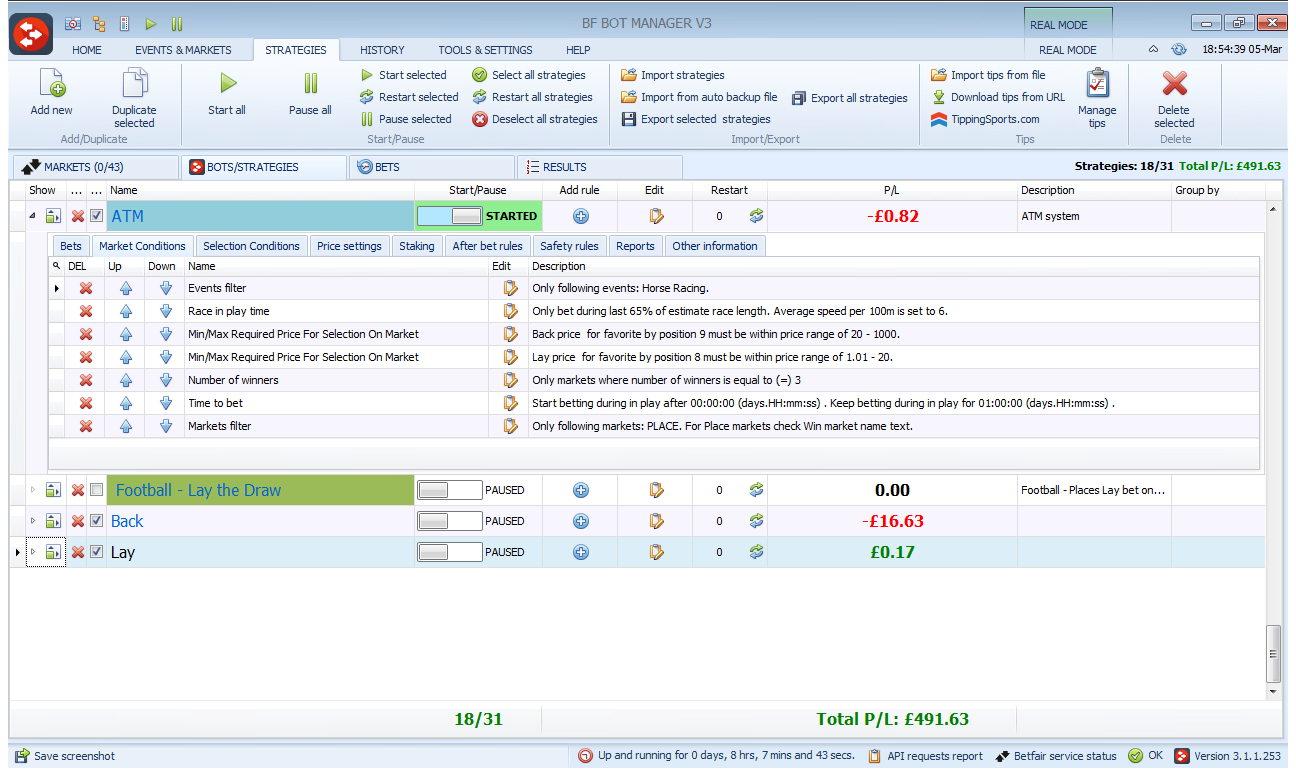Expand the Lay strategy row
Image resolution: width=1296 pixels, height=776 pixels.
tap(32, 552)
